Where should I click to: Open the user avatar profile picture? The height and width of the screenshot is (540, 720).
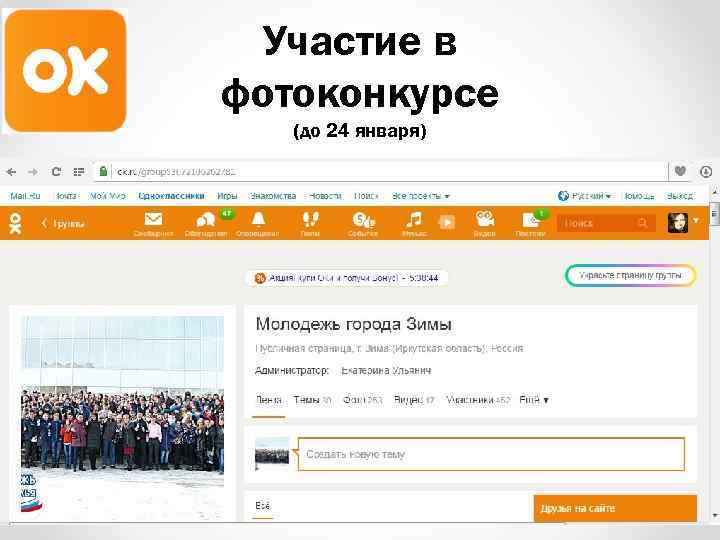point(678,222)
